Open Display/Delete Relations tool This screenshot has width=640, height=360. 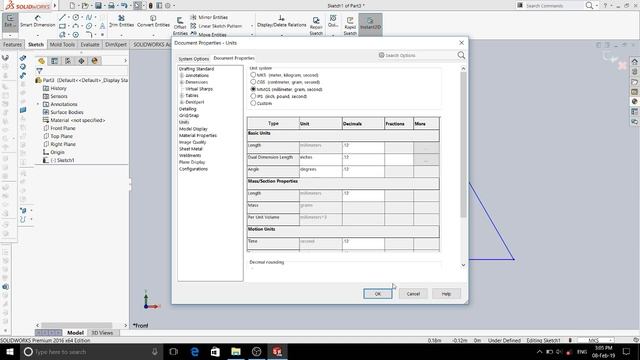tap(281, 21)
